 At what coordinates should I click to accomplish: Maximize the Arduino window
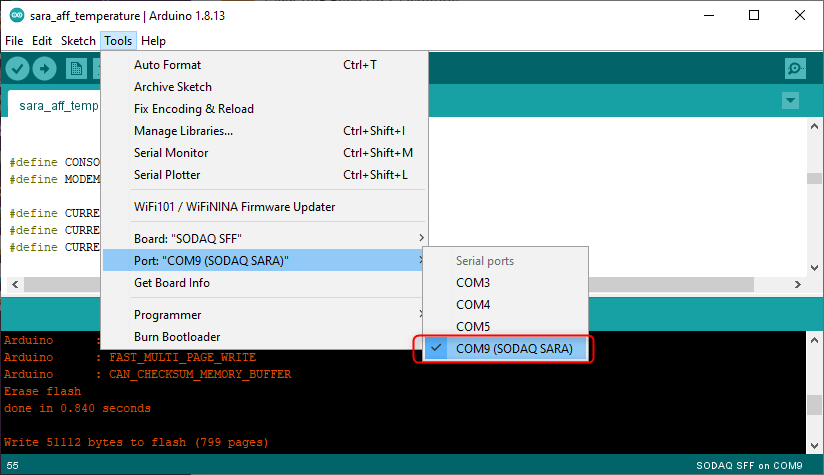pos(754,15)
